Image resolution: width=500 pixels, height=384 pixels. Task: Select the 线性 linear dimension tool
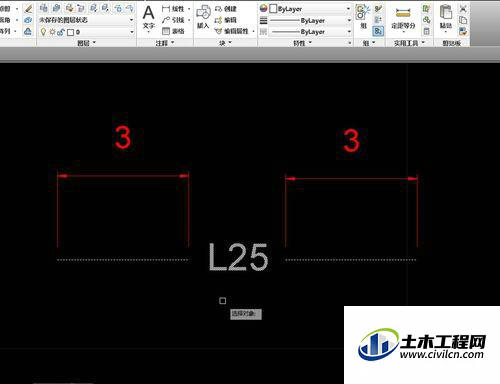(x=173, y=9)
